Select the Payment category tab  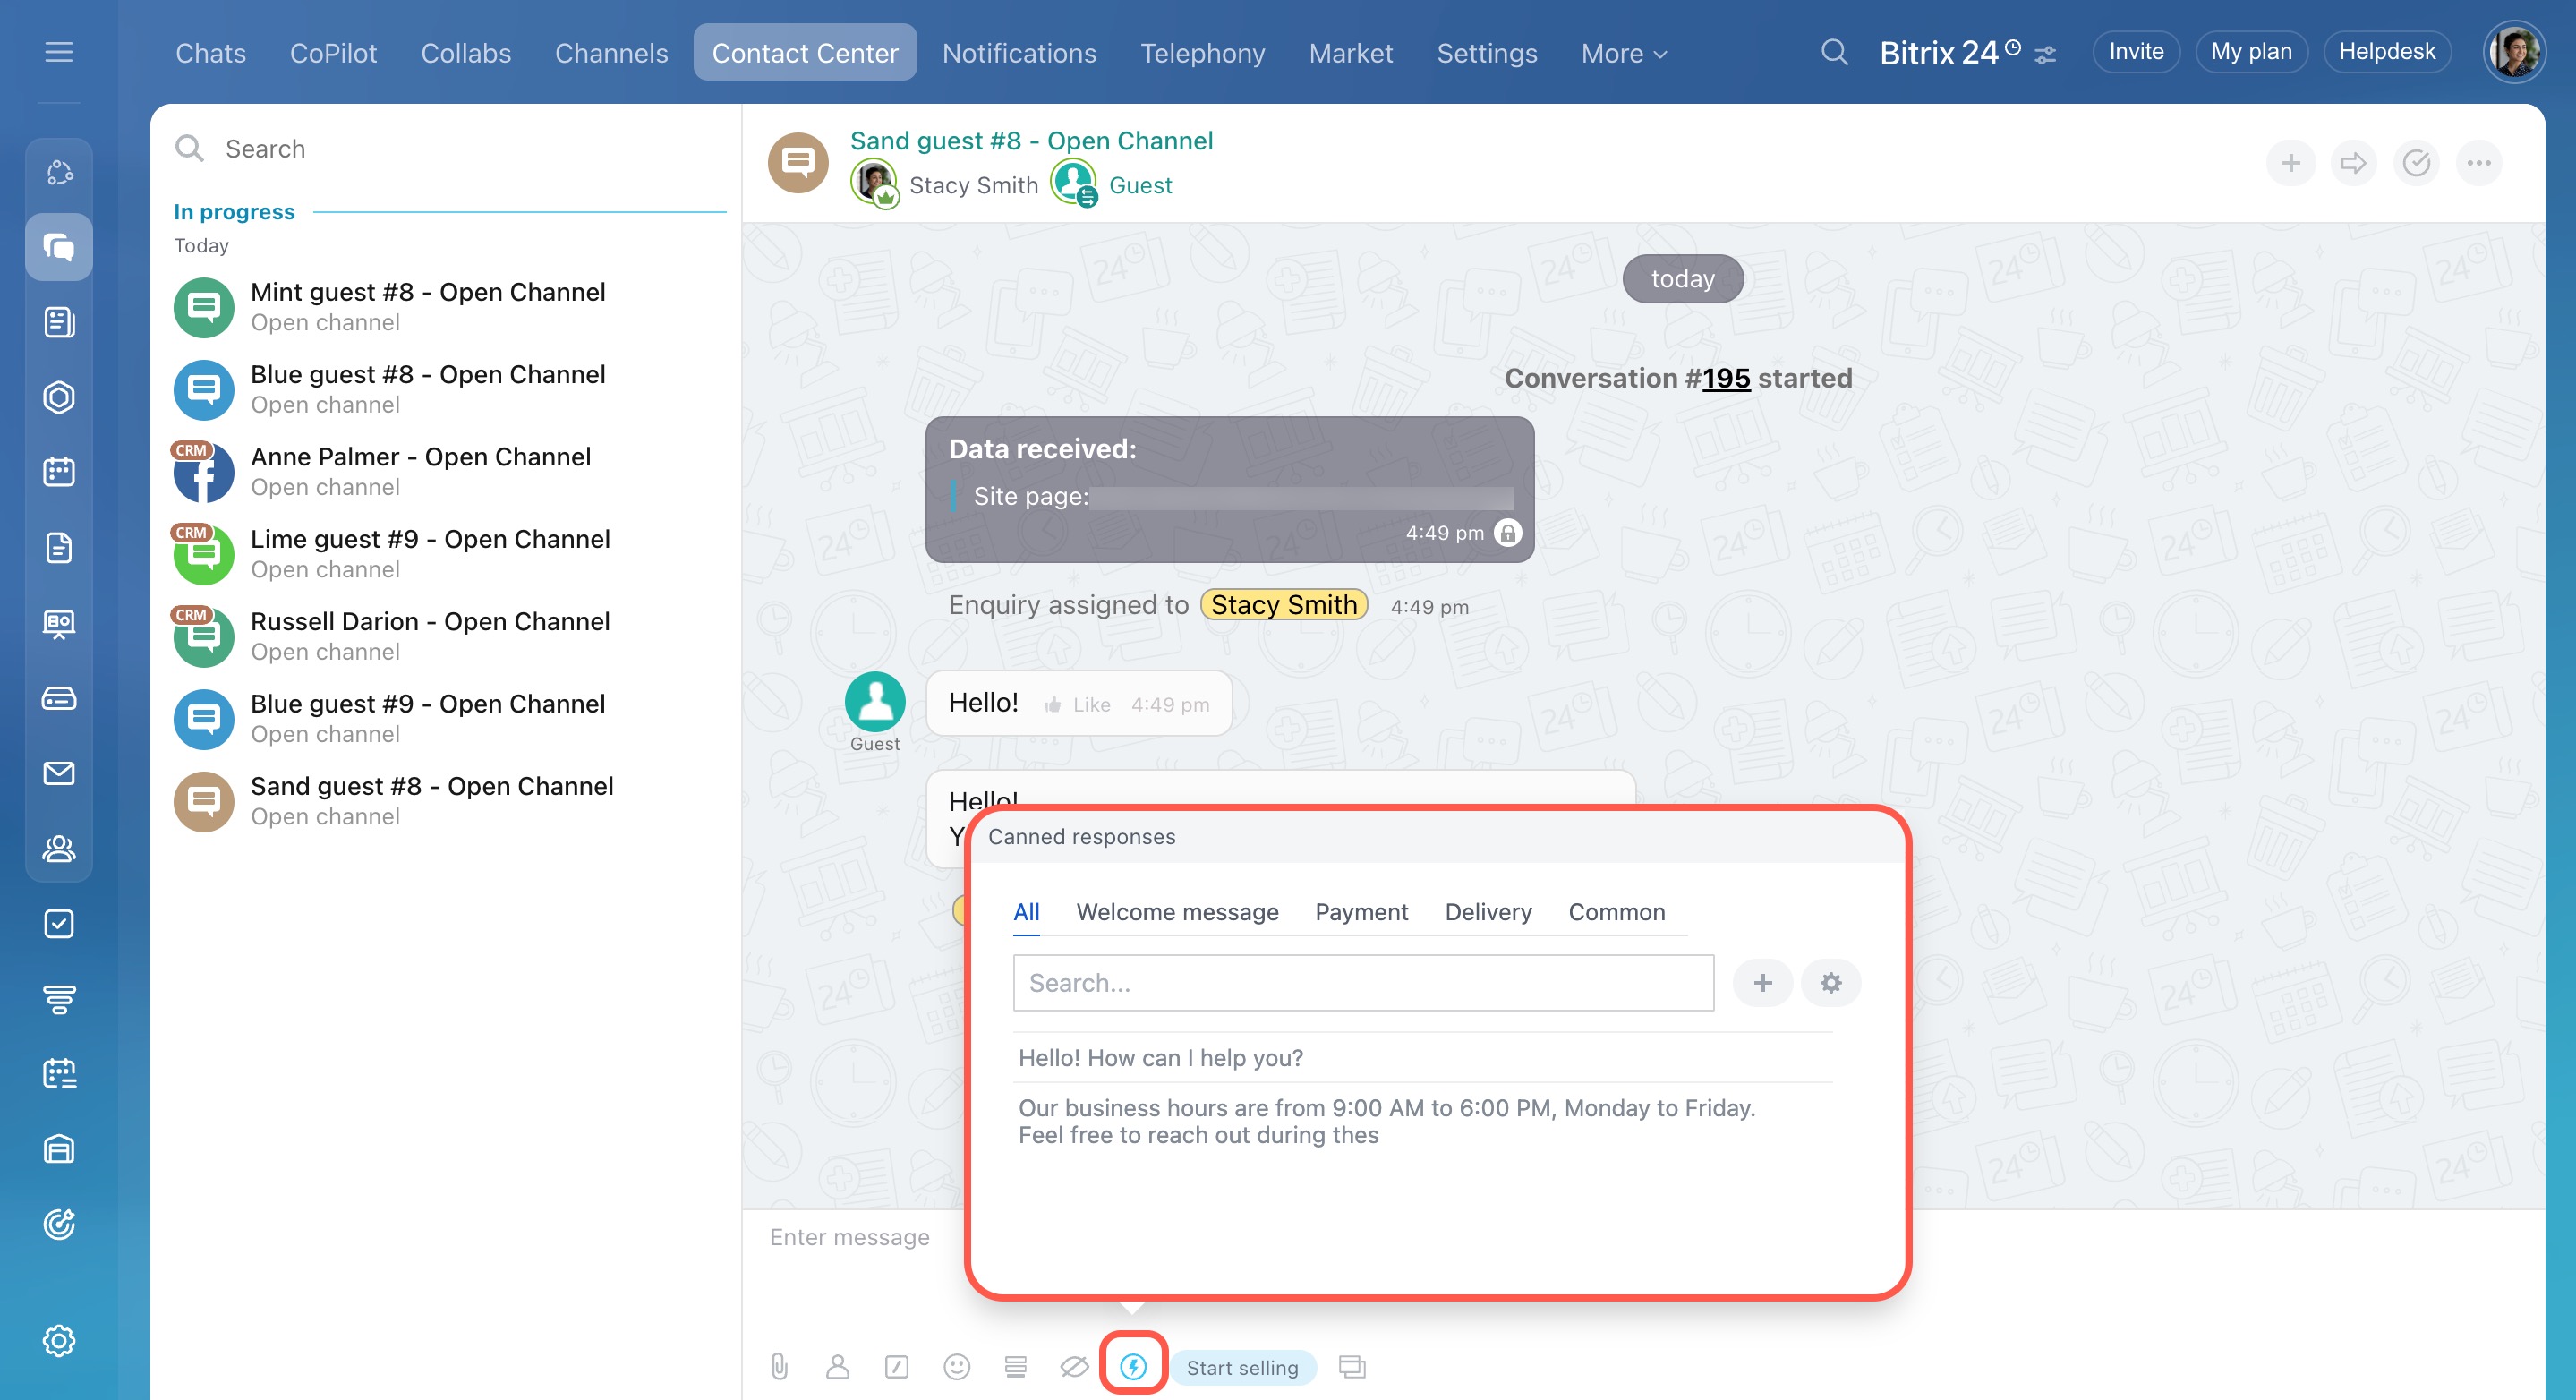click(1361, 912)
